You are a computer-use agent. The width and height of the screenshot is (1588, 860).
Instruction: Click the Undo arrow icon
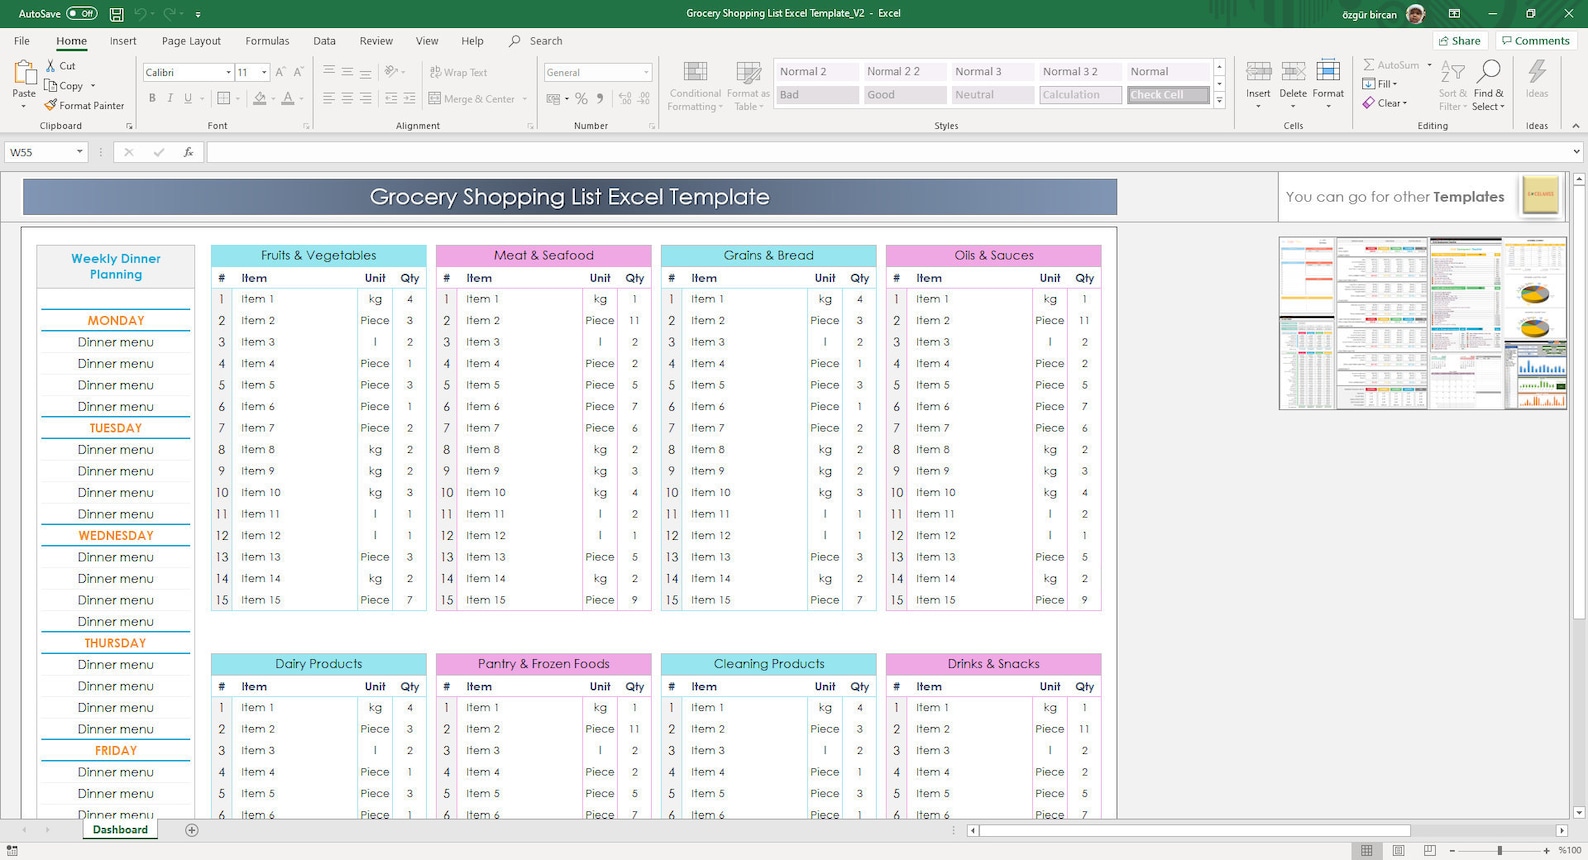(140, 14)
